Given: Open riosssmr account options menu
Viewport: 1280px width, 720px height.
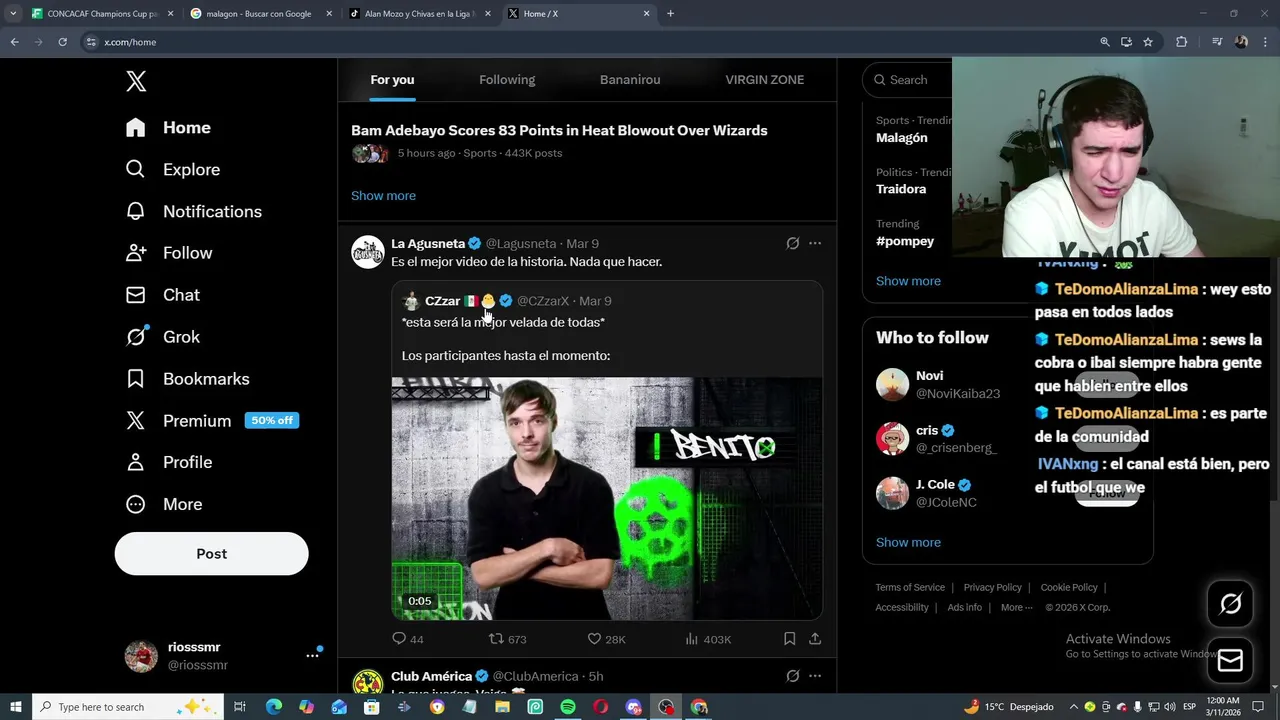Looking at the screenshot, I should [312, 656].
